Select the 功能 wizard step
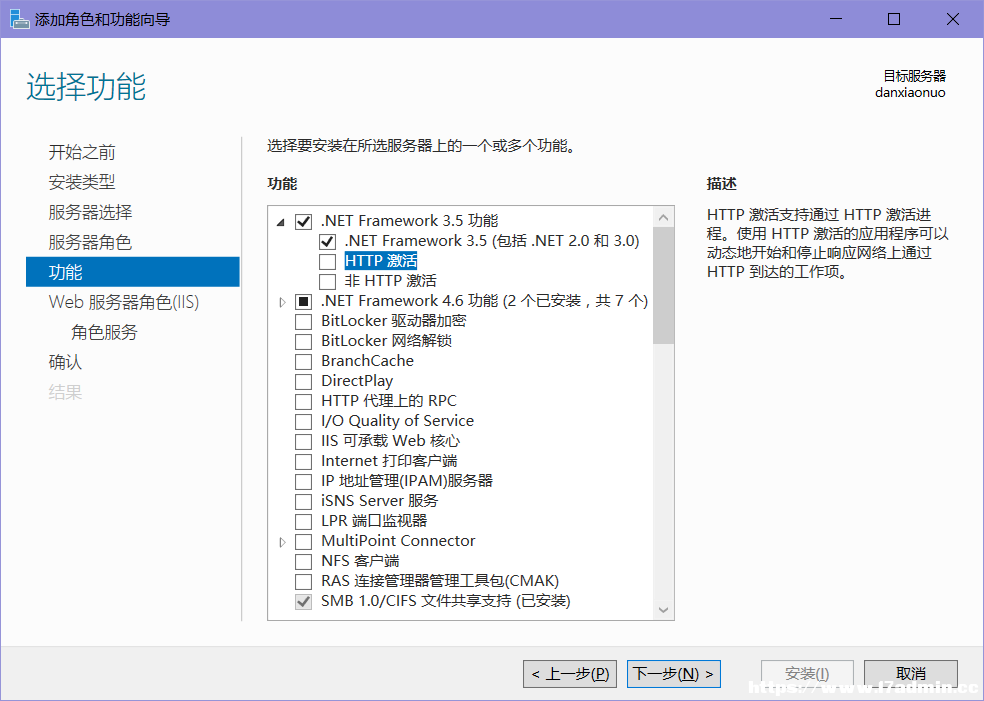The image size is (984, 701). 133,272
